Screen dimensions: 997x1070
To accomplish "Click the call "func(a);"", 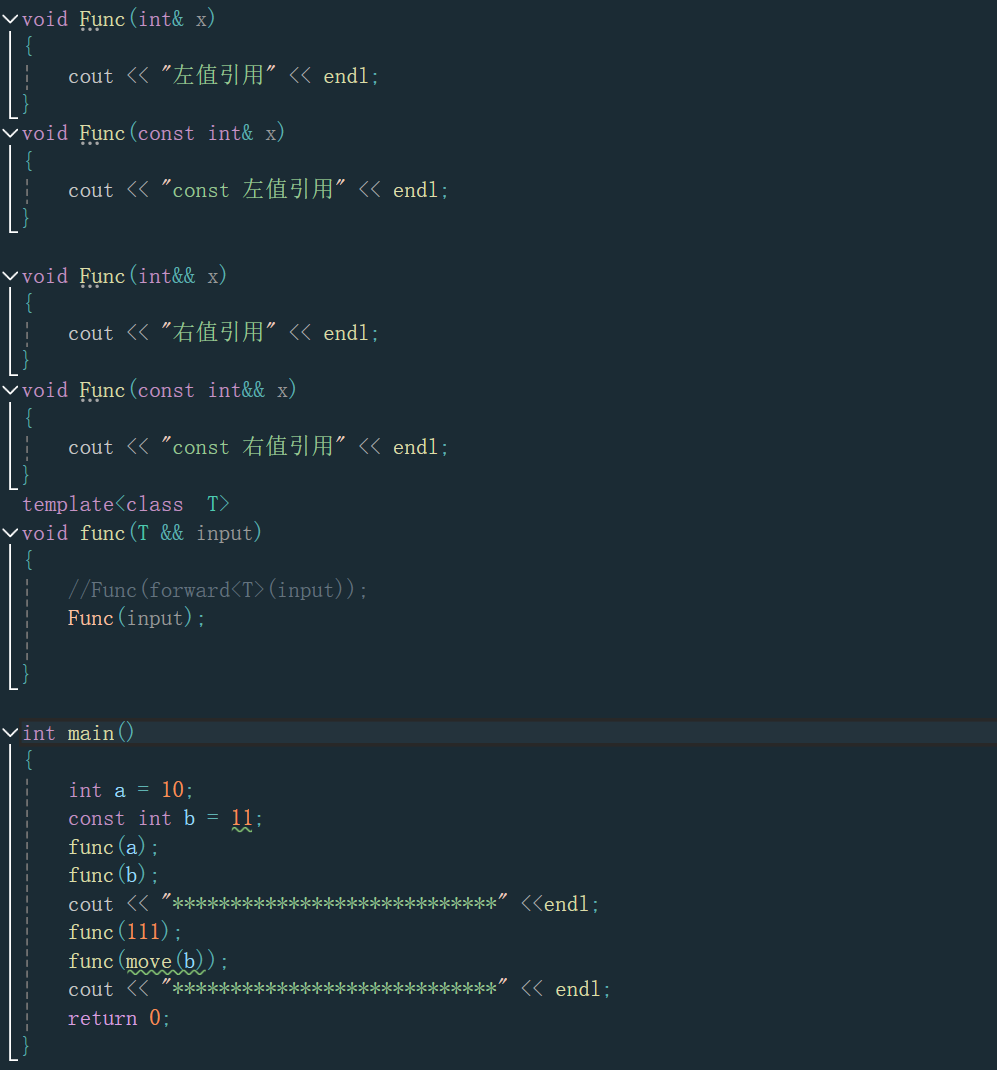I will tap(113, 847).
